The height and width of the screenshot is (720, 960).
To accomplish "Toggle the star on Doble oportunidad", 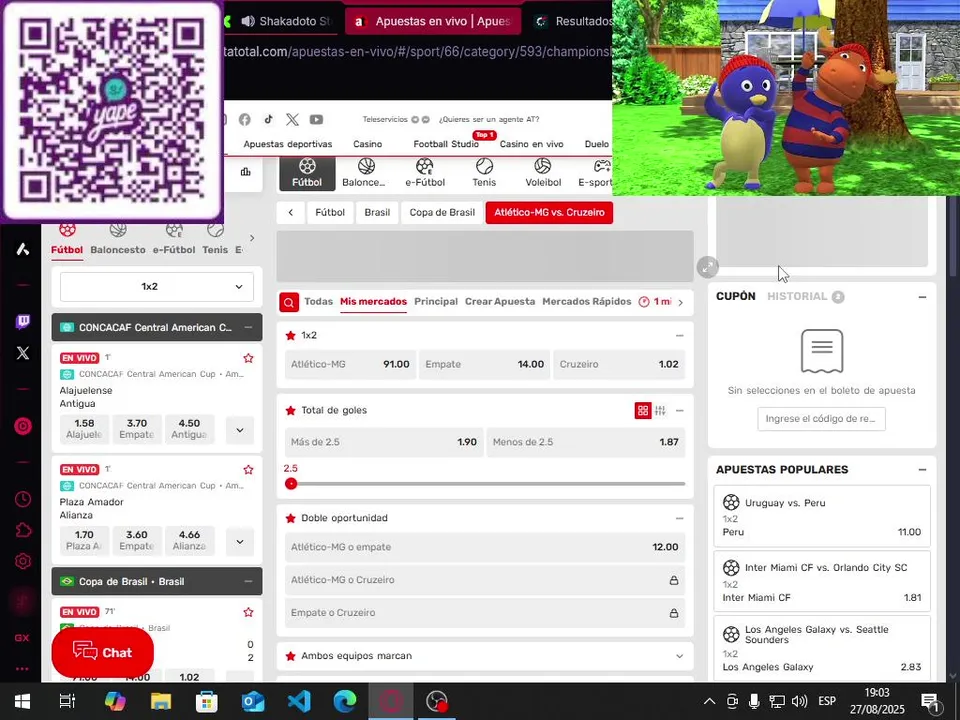I will point(291,518).
